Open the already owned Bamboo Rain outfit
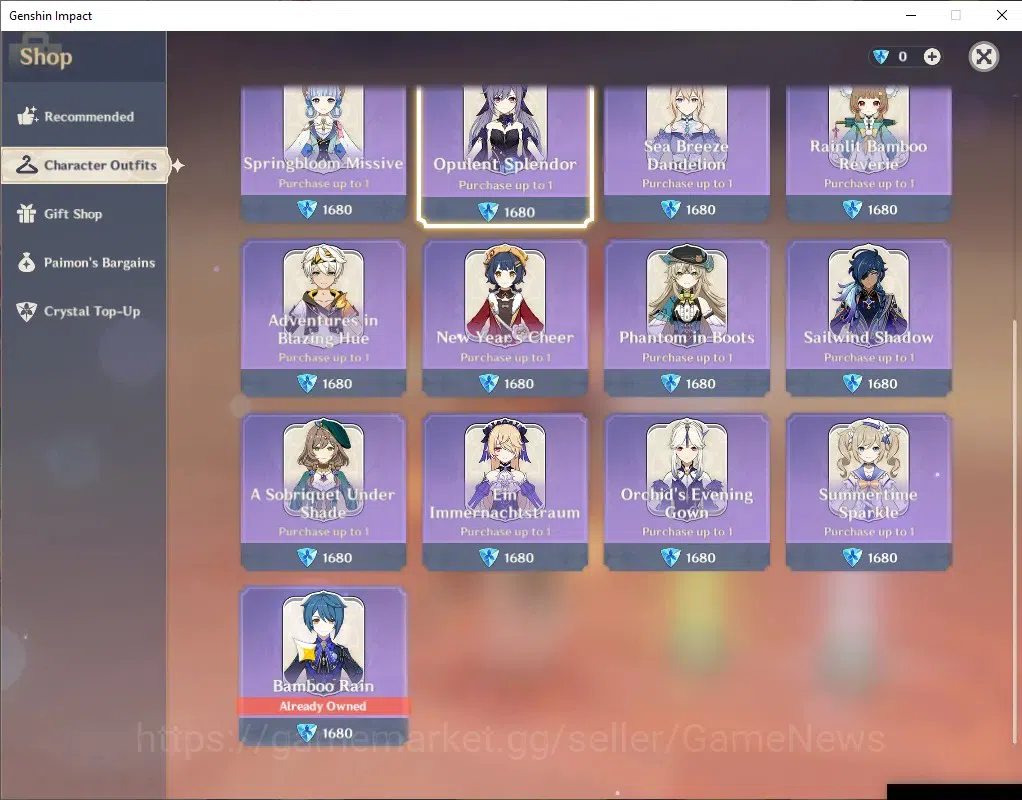The height and width of the screenshot is (800, 1022). pyautogui.click(x=323, y=666)
